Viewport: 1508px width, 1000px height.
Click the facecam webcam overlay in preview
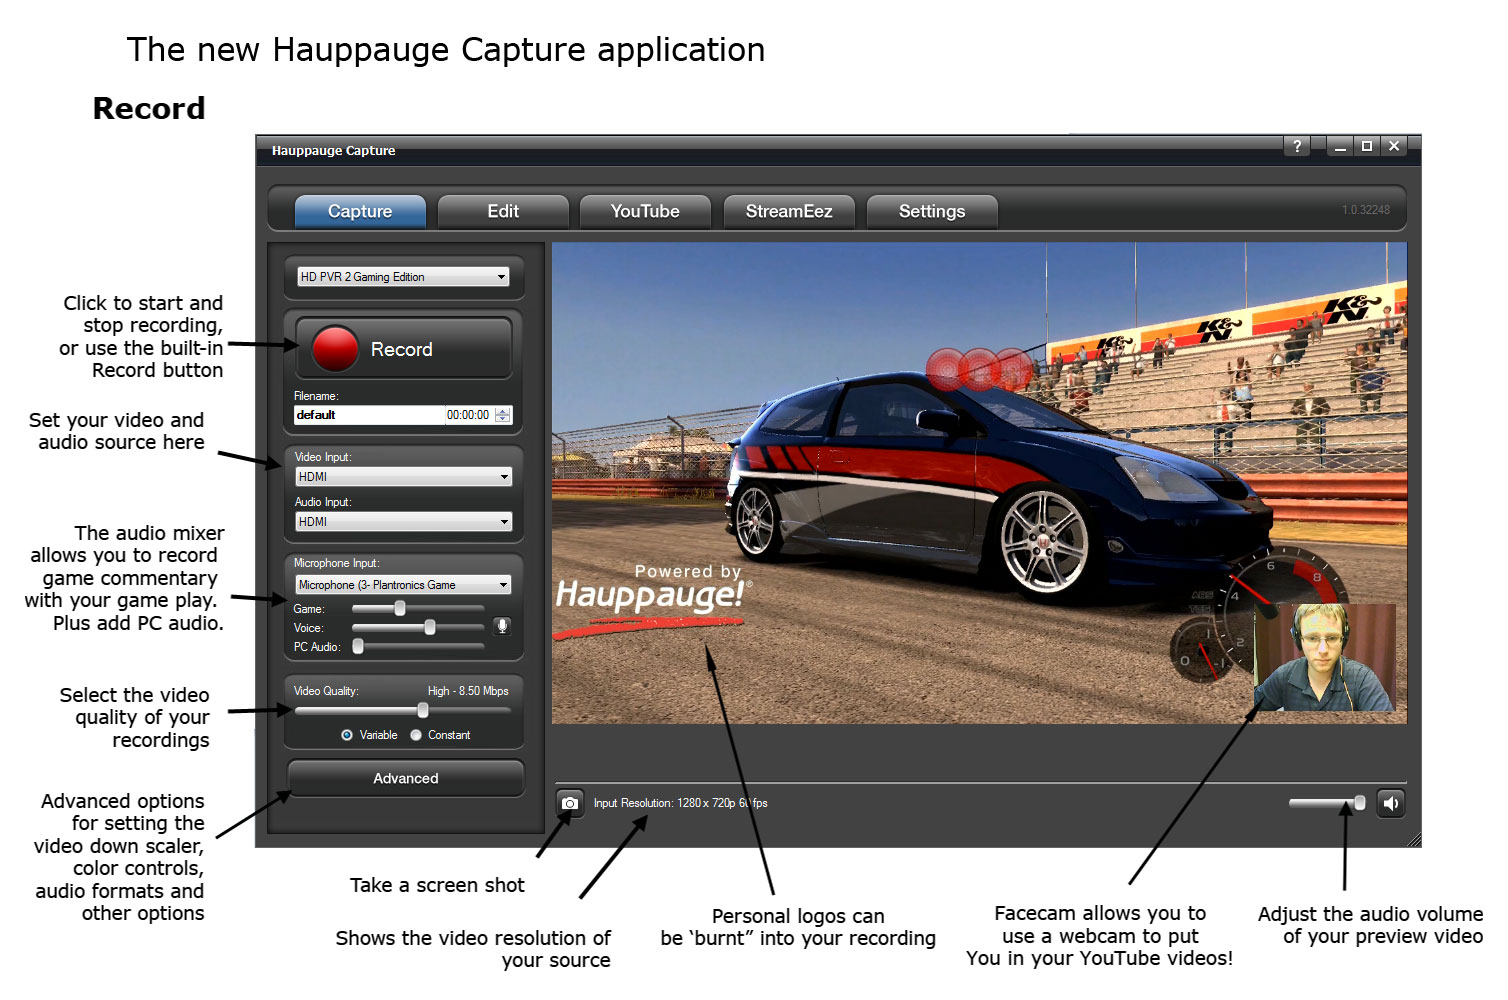pyautogui.click(x=1325, y=657)
